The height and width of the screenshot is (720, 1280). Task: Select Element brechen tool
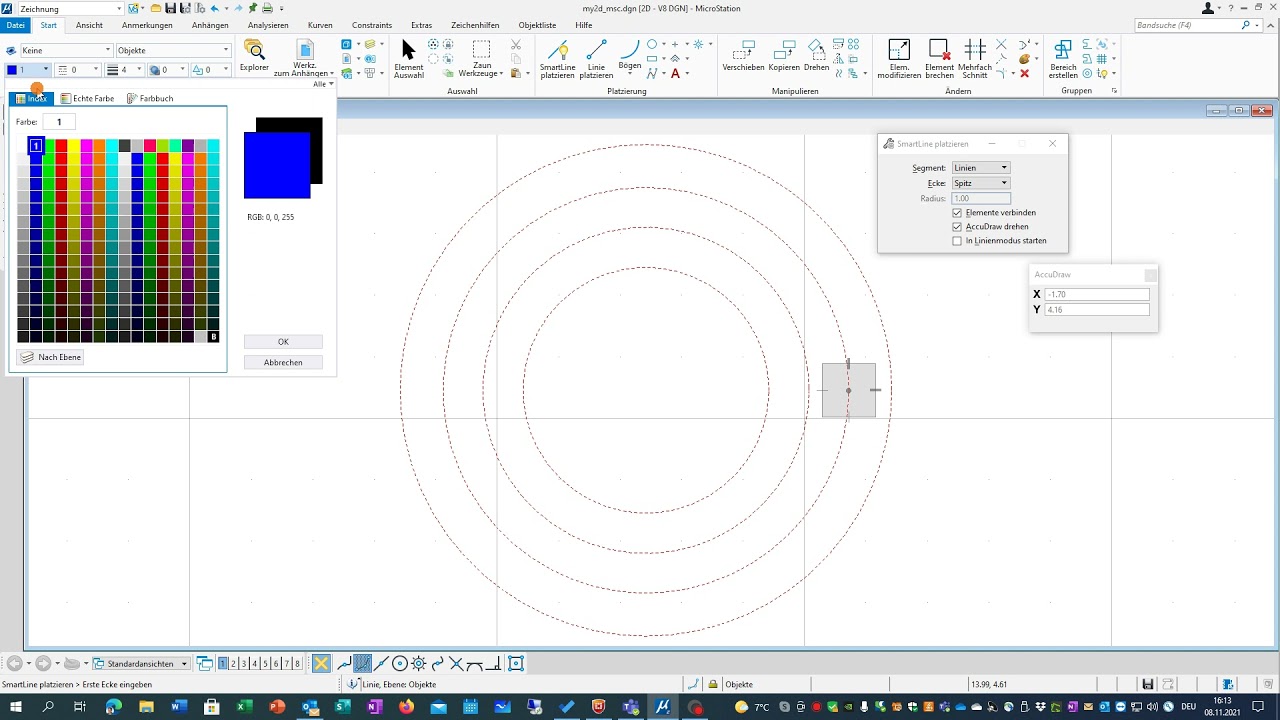939,58
